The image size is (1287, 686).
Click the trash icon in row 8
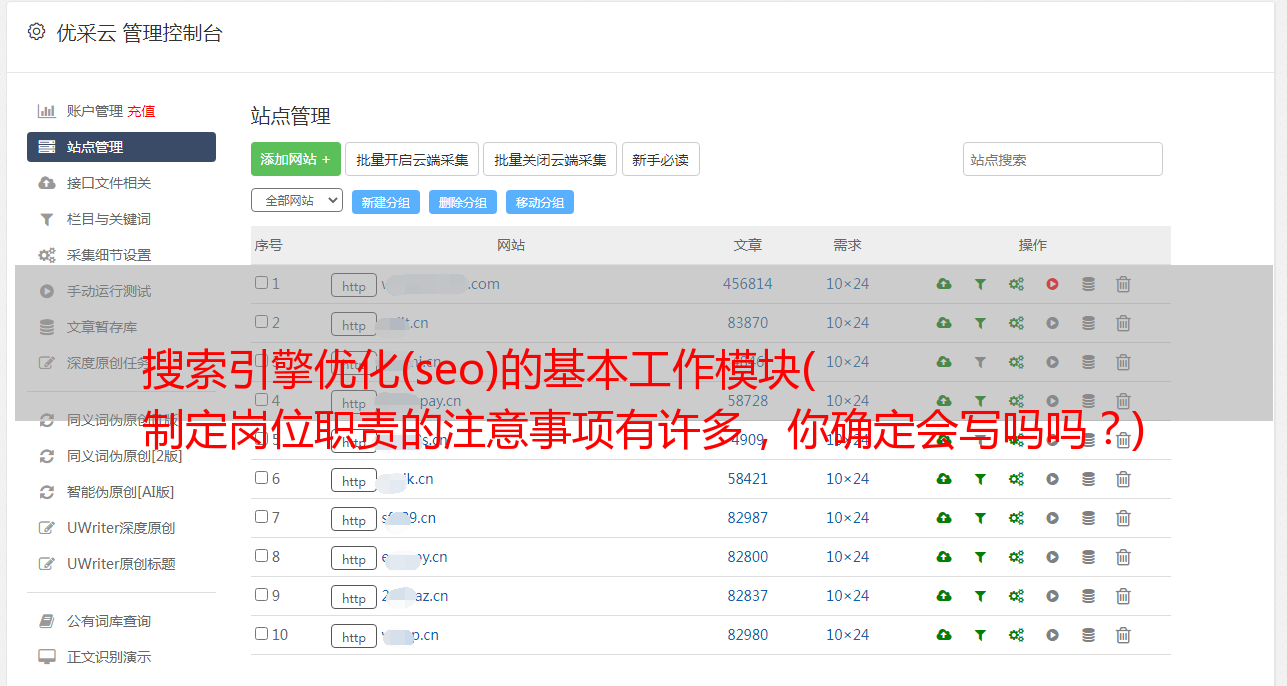[x=1123, y=557]
